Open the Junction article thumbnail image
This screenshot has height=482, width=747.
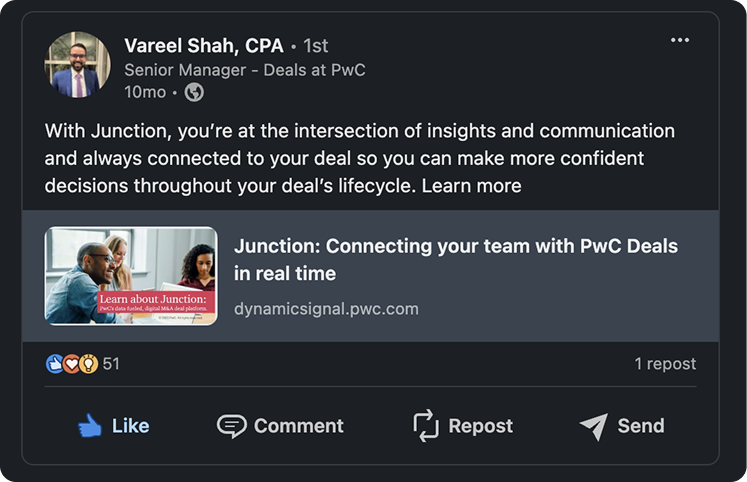click(131, 276)
